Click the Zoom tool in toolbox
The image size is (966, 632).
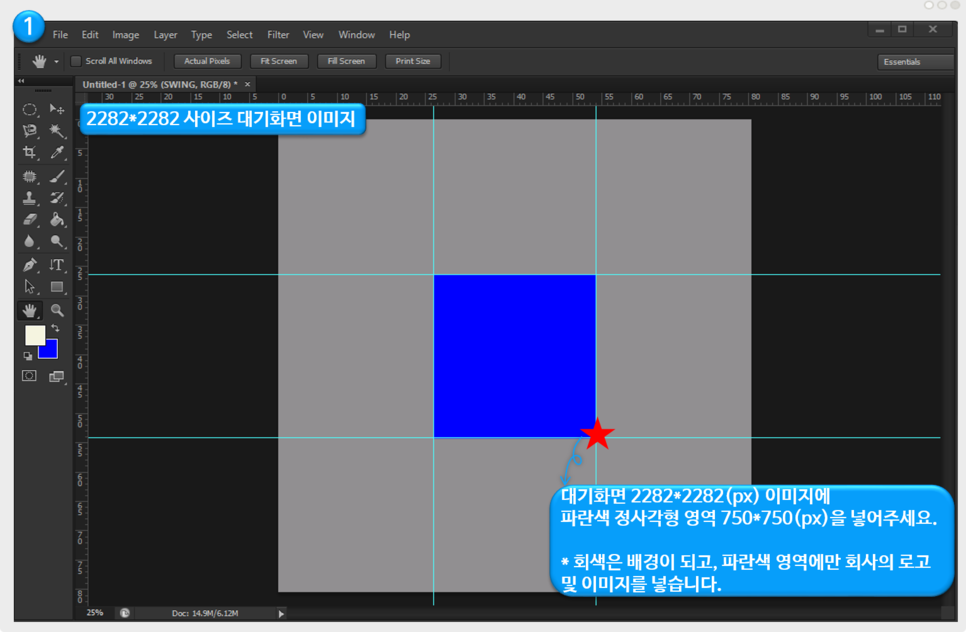coord(57,310)
